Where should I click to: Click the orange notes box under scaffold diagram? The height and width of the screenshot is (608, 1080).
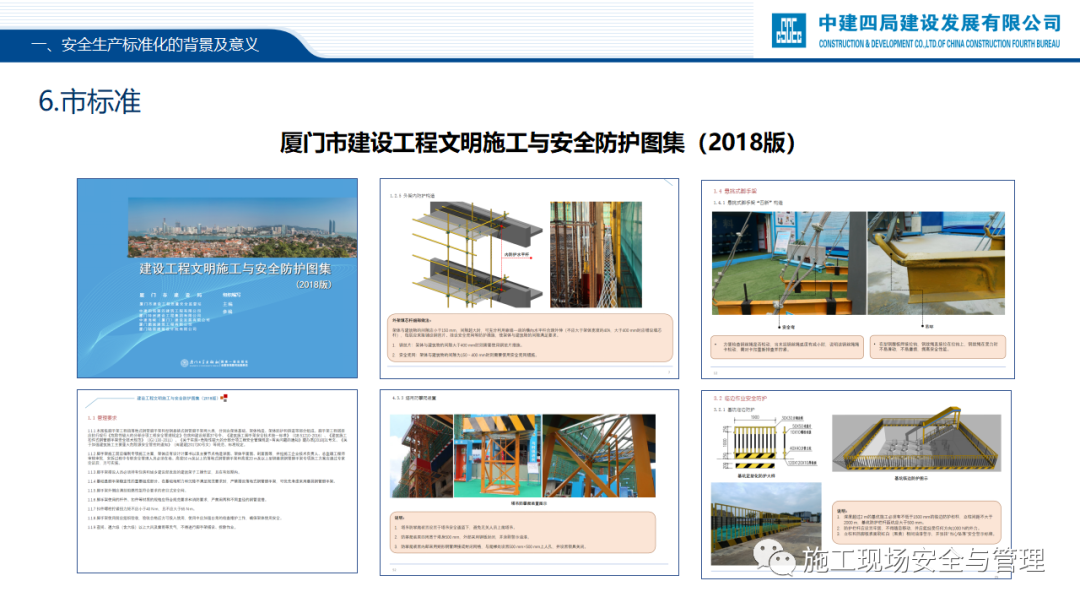tap(530, 337)
